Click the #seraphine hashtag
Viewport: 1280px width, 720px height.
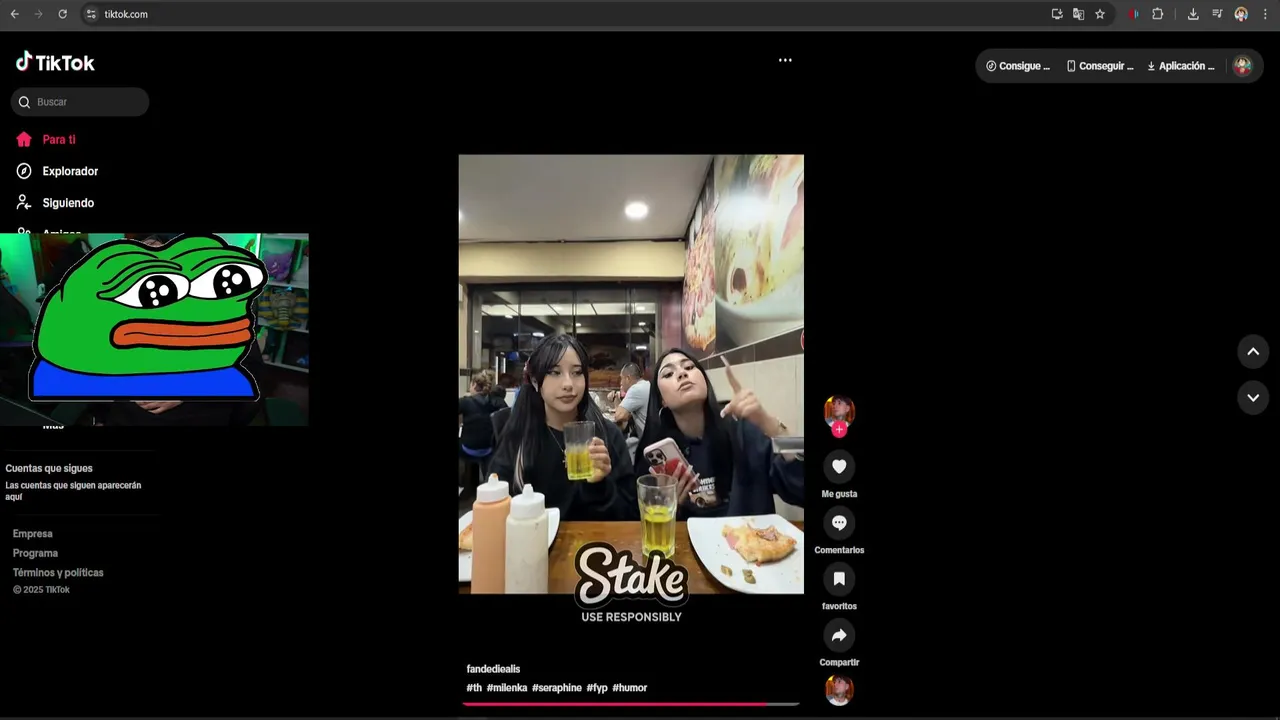pos(557,688)
